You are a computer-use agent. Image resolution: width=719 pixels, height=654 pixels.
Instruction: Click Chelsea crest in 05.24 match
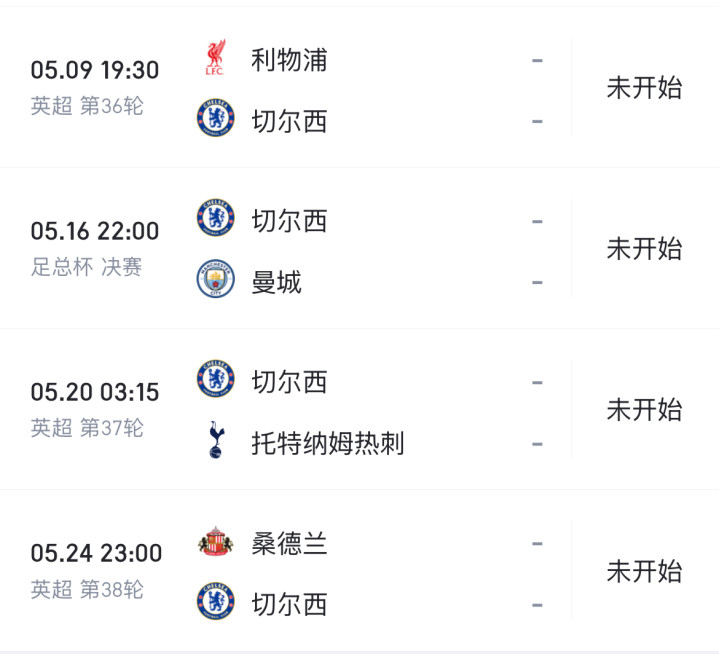click(215, 601)
